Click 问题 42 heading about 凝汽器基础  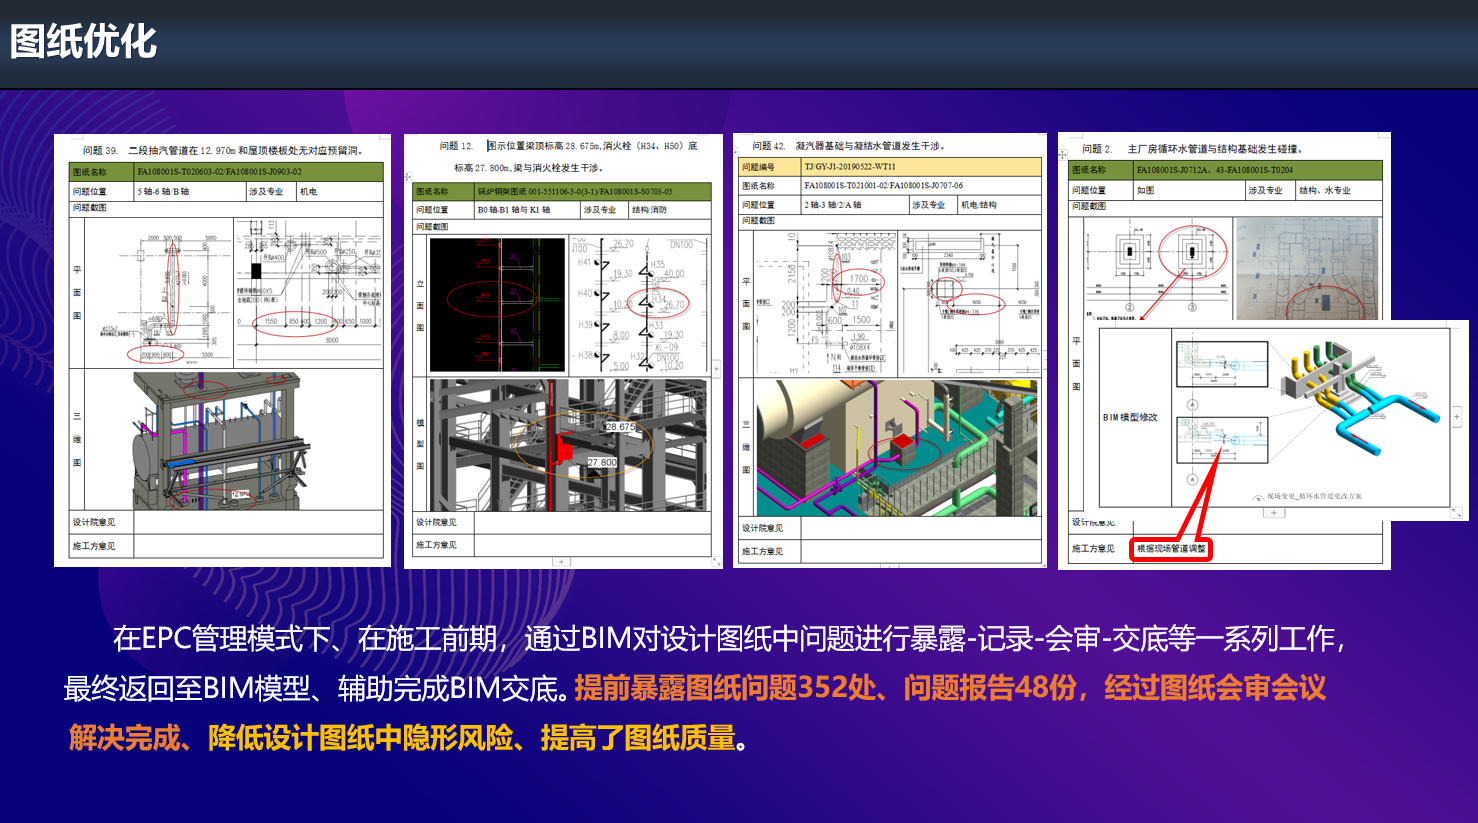[849, 146]
